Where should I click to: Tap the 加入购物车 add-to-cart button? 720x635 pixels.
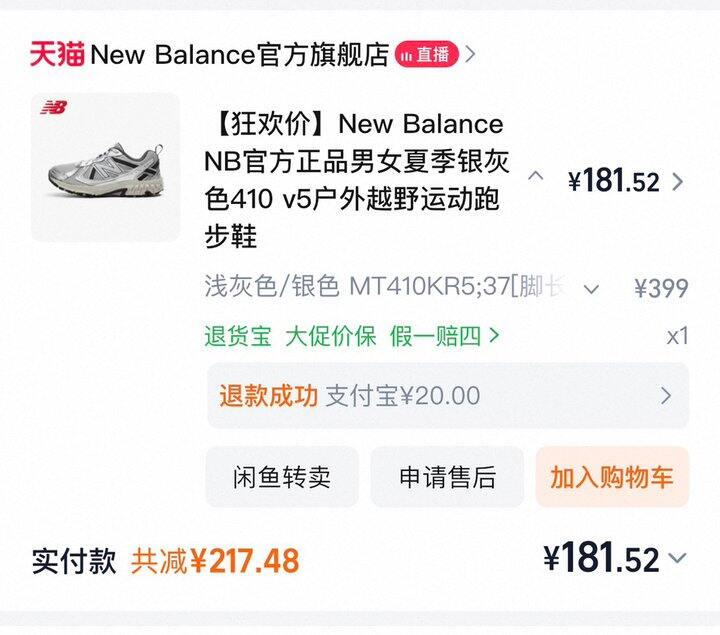point(612,477)
